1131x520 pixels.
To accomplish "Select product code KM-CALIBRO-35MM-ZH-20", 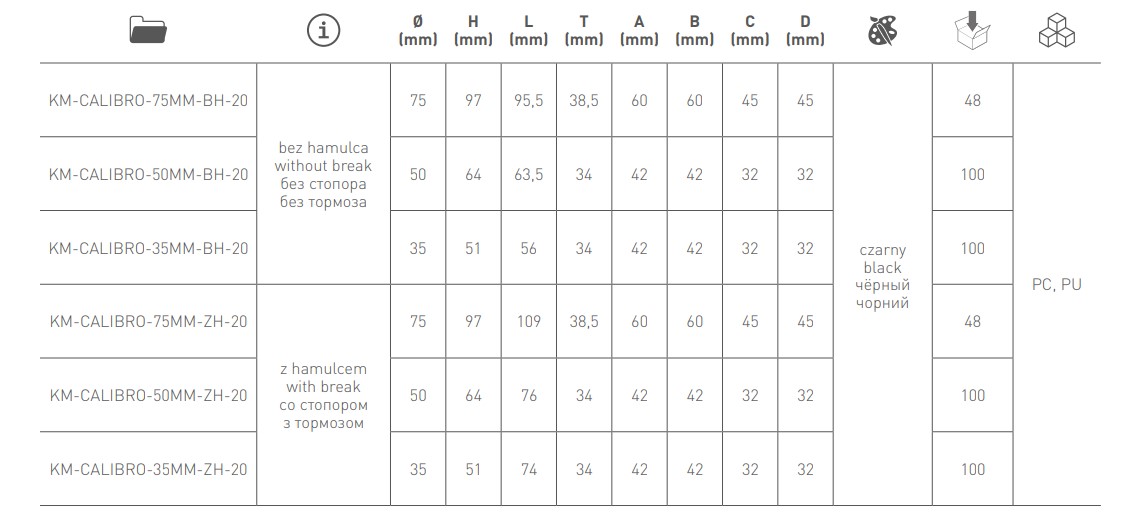I will (148, 469).
